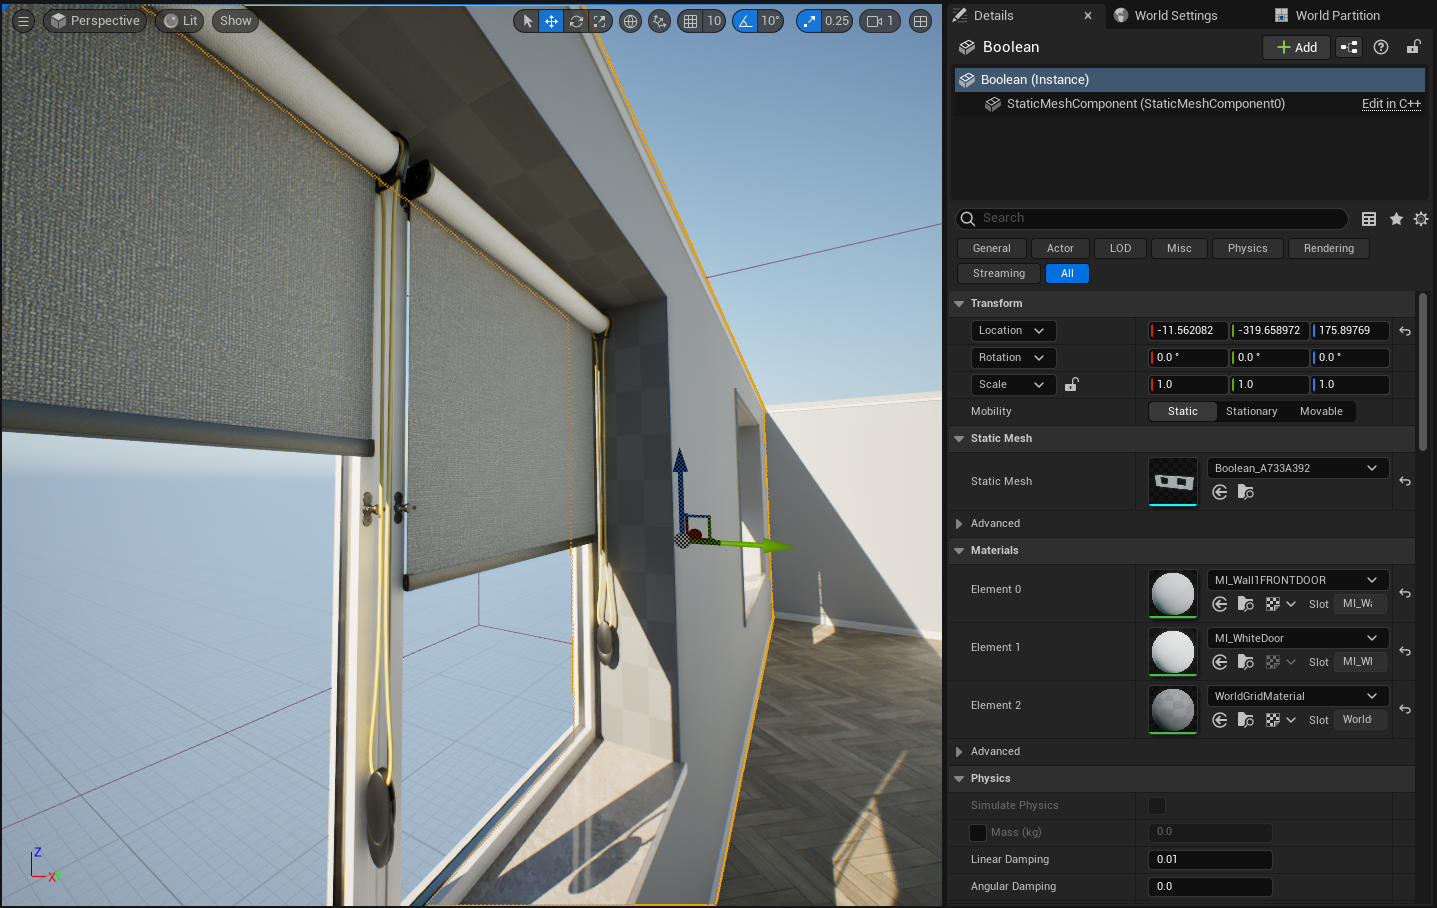Filter properties by Rendering category
Image resolution: width=1437 pixels, height=908 pixels.
(1328, 249)
